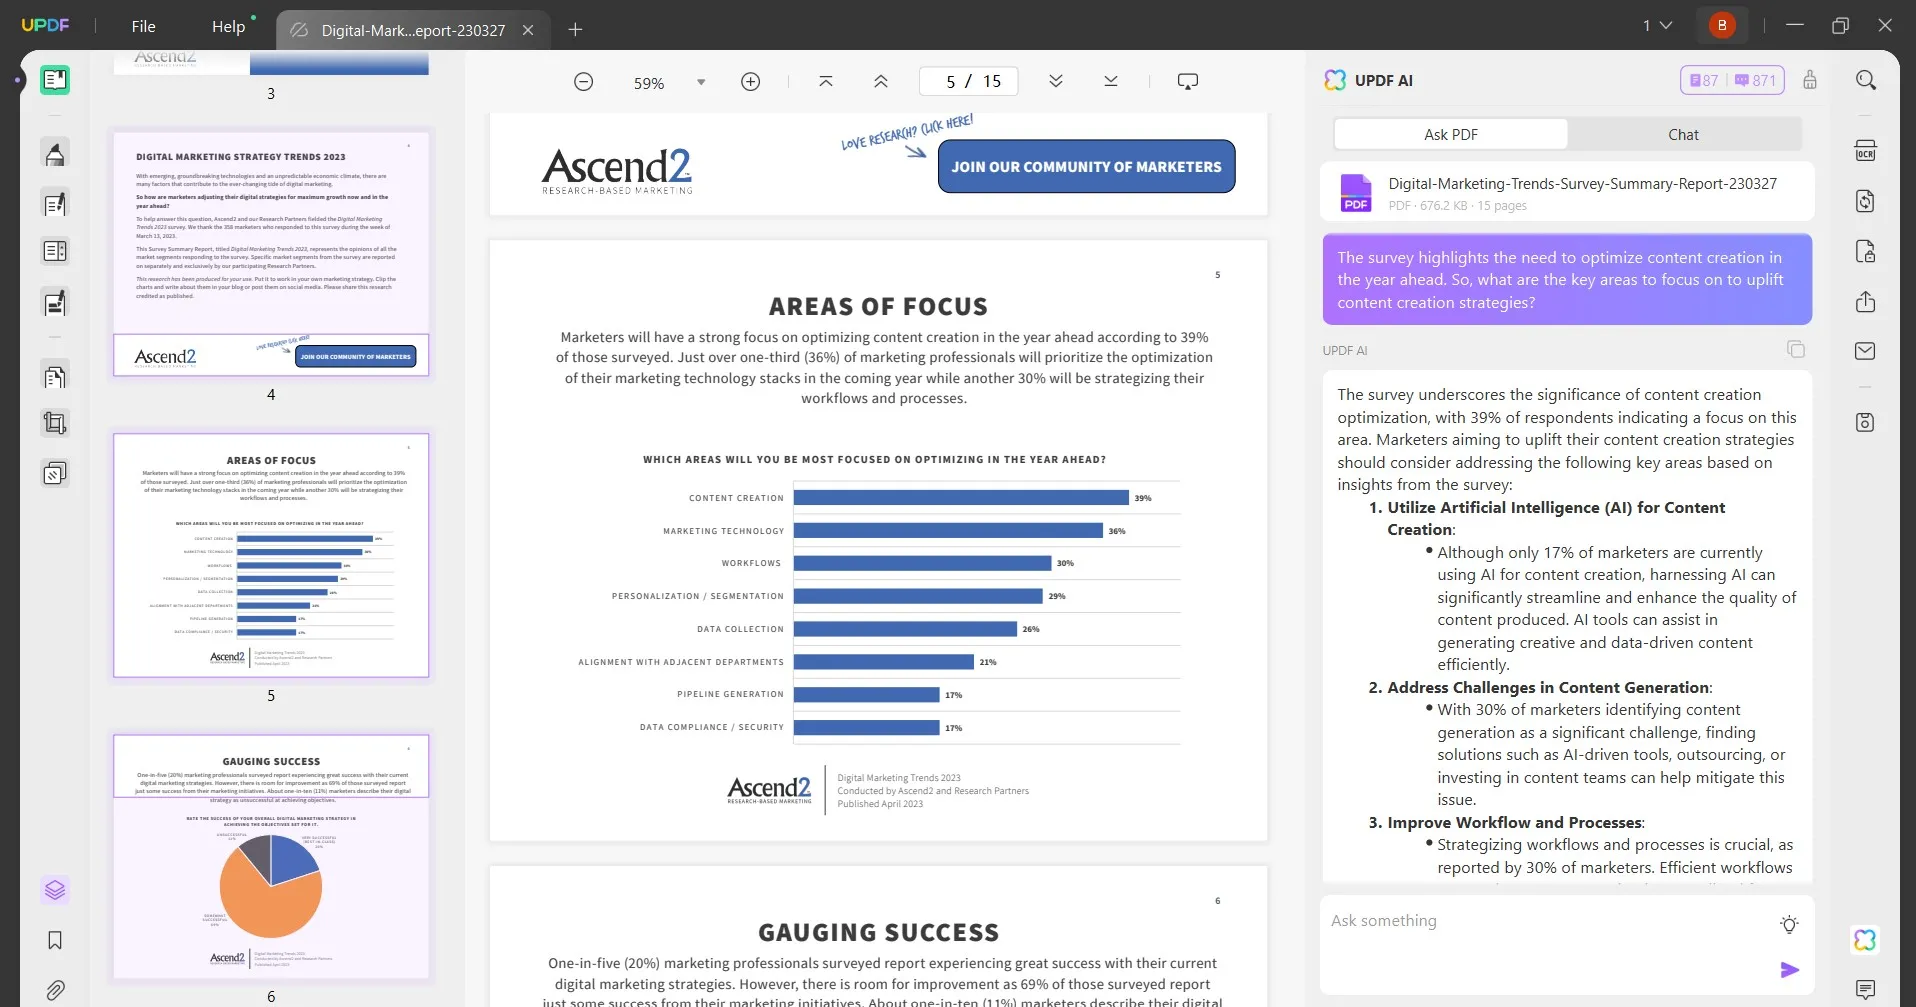Select the Comment highlighter tool
The width and height of the screenshot is (1916, 1007).
(x=55, y=154)
